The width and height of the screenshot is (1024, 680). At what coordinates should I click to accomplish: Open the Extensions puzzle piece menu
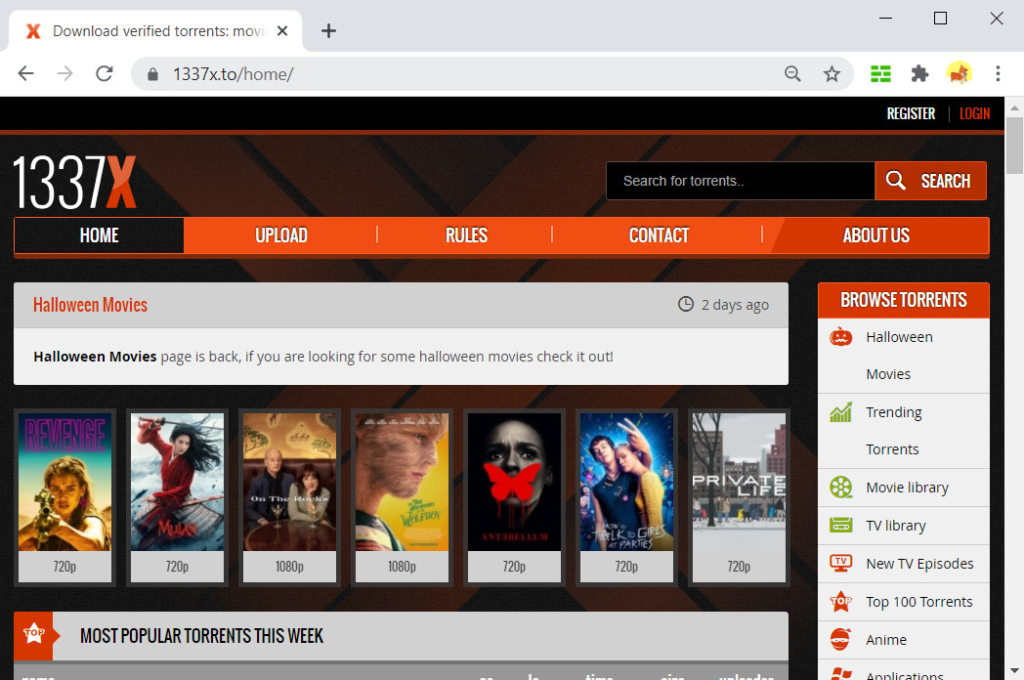[920, 74]
